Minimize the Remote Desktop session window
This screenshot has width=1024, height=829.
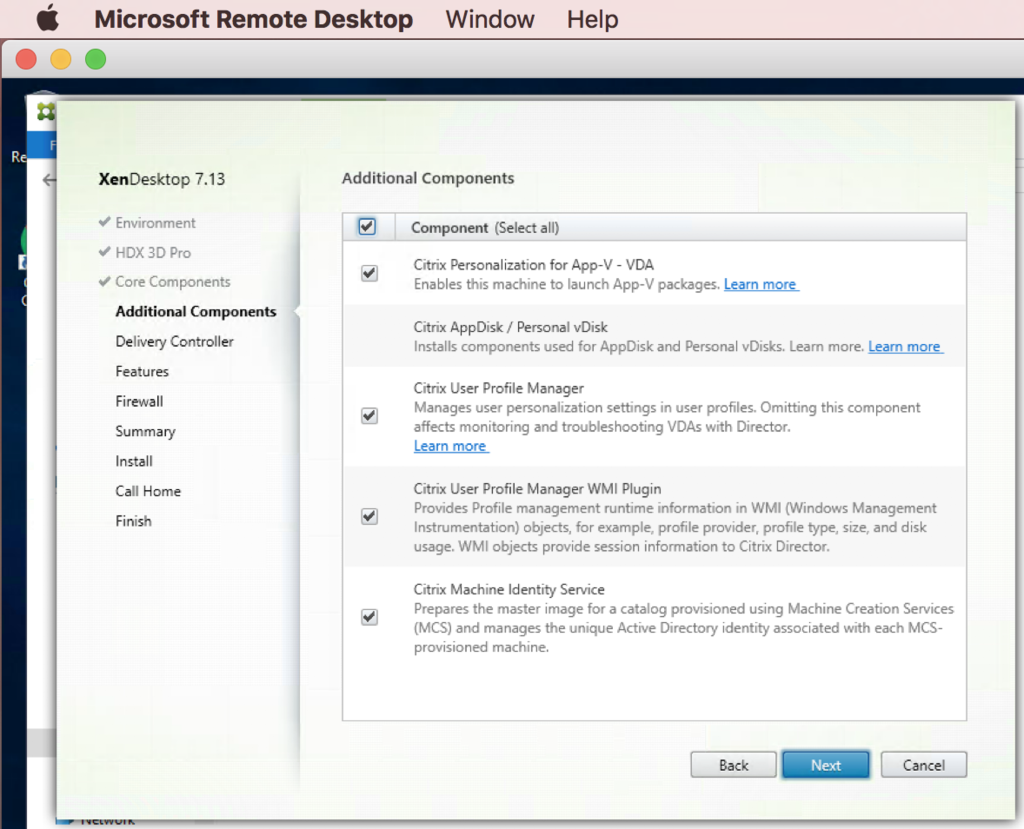point(61,59)
